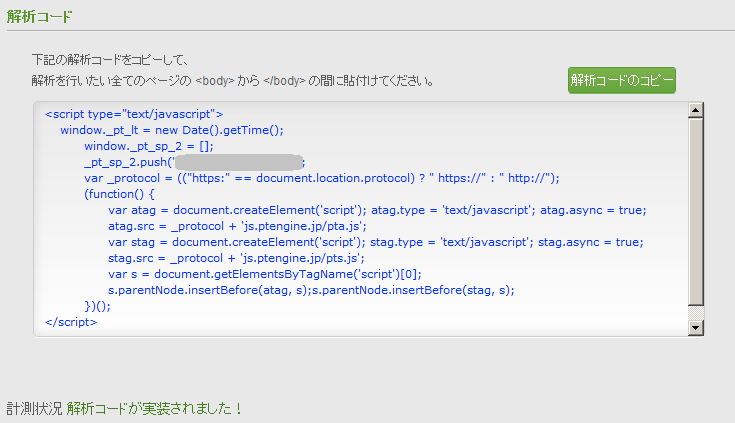Viewport: 735px width, 423px height.
Task: Click the instruction line mentioning <body> tags
Action: coord(233,81)
